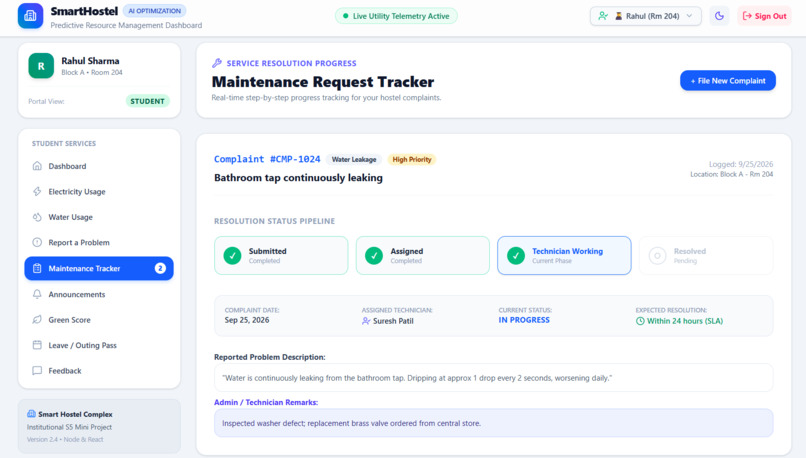
Task: Click the High Priority tag
Action: [412, 159]
